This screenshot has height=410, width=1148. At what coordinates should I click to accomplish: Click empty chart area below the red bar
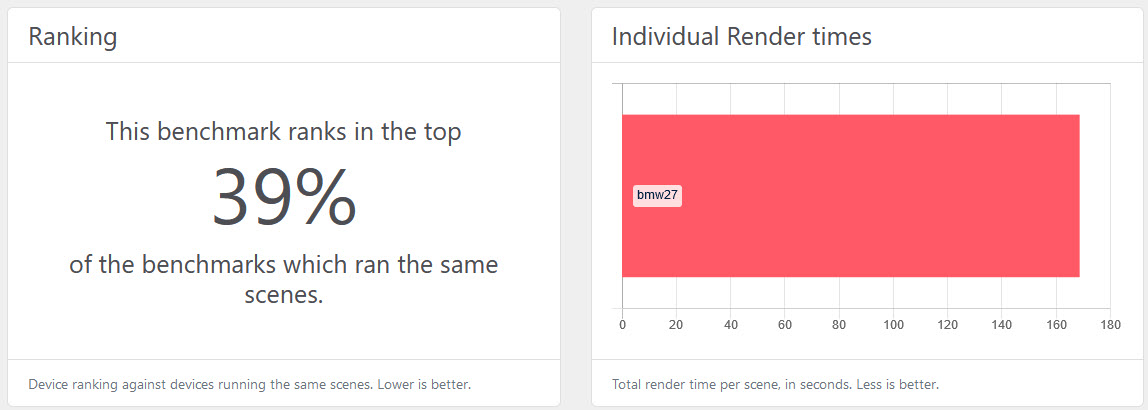coord(866,293)
